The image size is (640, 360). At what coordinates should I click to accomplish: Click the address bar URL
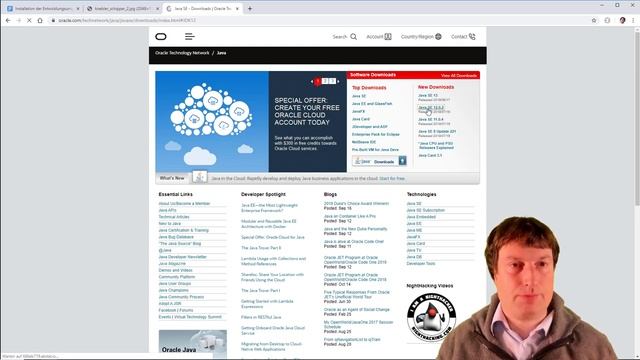coord(127,20)
